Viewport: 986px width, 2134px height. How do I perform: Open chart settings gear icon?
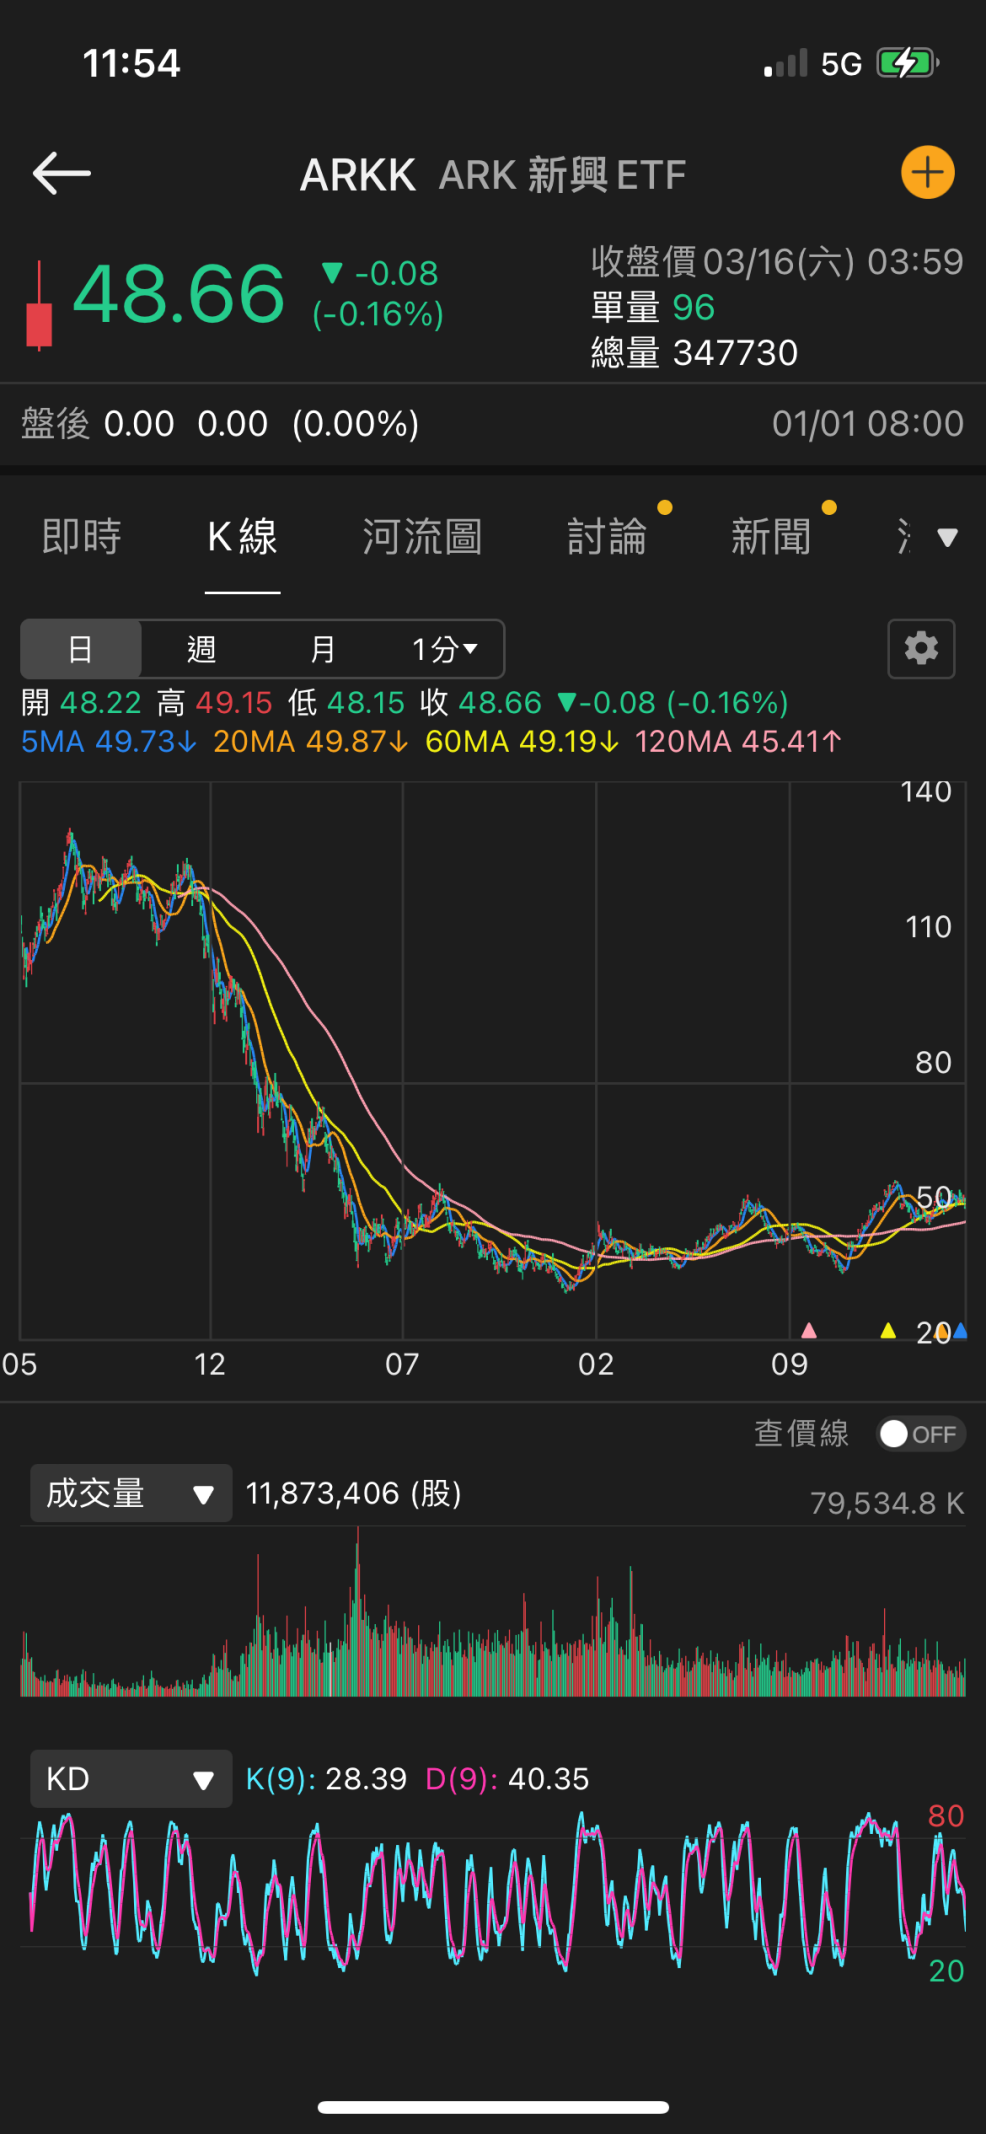pyautogui.click(x=921, y=649)
